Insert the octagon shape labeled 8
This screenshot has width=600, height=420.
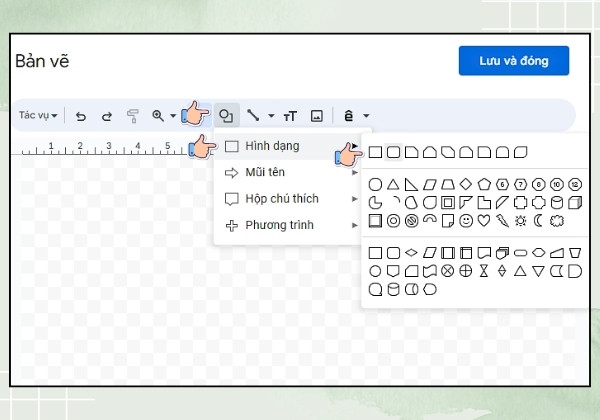pyautogui.click(x=538, y=184)
